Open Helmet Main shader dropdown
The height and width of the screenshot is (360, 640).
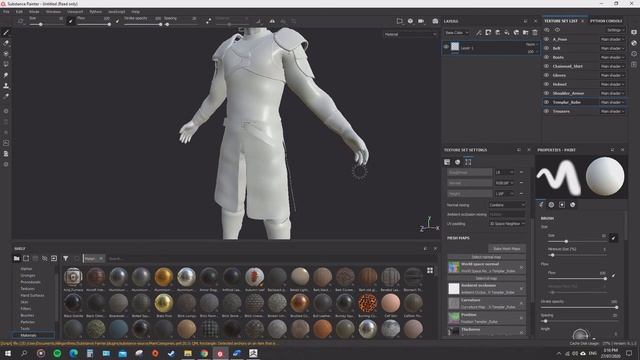(x=612, y=84)
